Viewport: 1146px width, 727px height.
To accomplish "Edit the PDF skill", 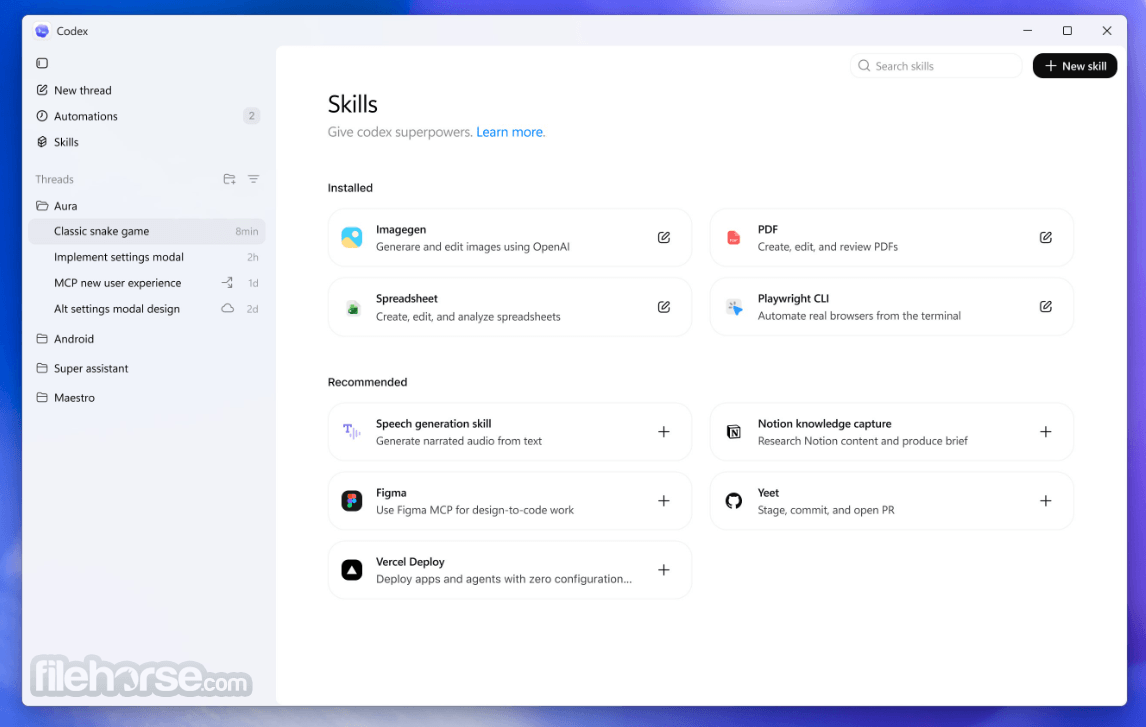I will 1046,237.
